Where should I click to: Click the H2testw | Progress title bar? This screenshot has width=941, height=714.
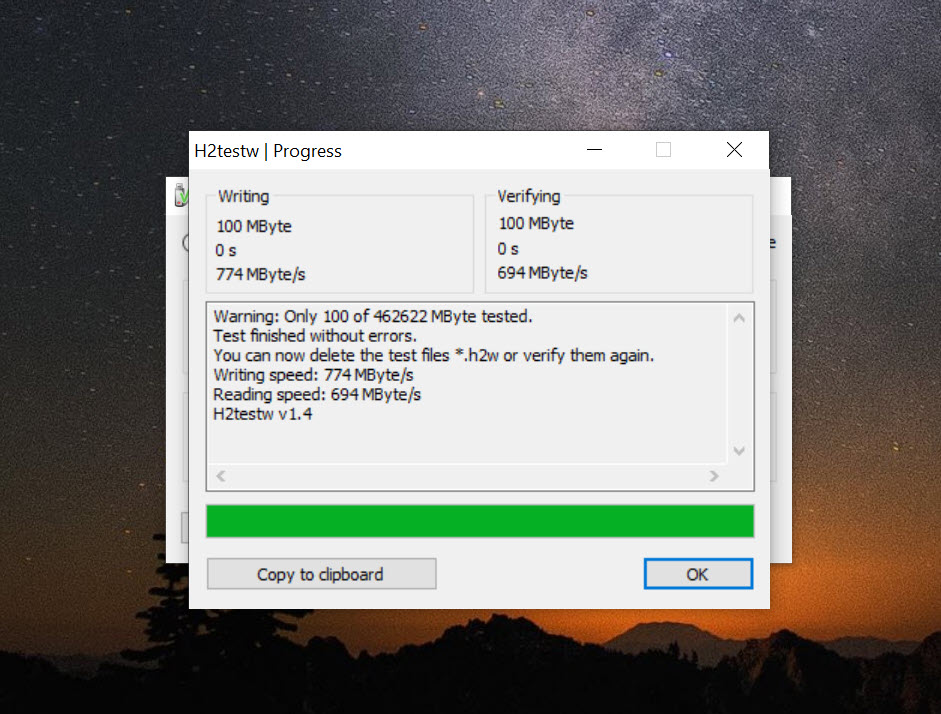click(384, 151)
